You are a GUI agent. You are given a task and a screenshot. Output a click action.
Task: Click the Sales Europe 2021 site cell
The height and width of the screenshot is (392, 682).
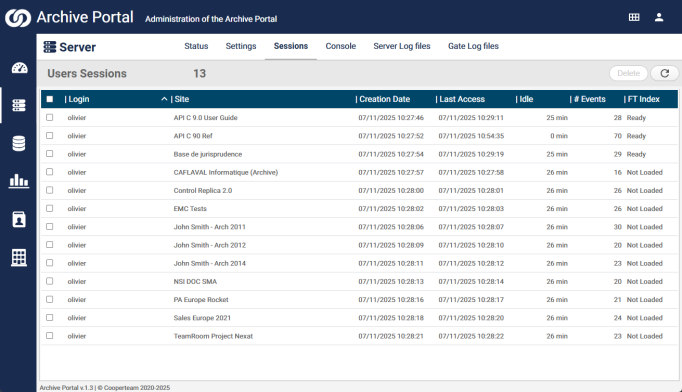(202, 318)
